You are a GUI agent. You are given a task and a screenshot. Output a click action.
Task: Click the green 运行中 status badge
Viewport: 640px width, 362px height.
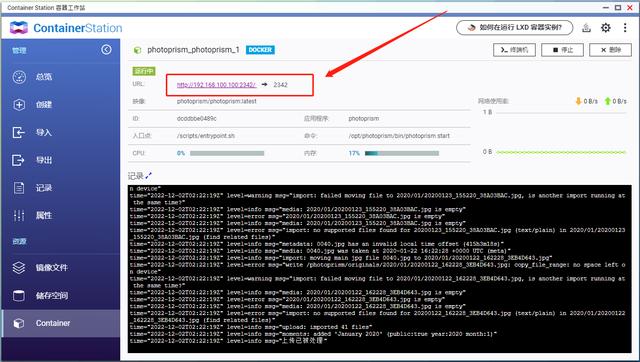144,71
